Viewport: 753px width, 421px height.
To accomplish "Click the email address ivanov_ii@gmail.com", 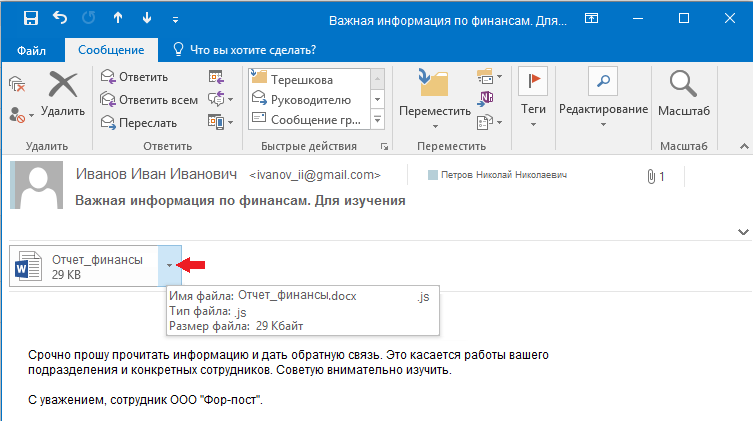I will pyautogui.click(x=315, y=175).
